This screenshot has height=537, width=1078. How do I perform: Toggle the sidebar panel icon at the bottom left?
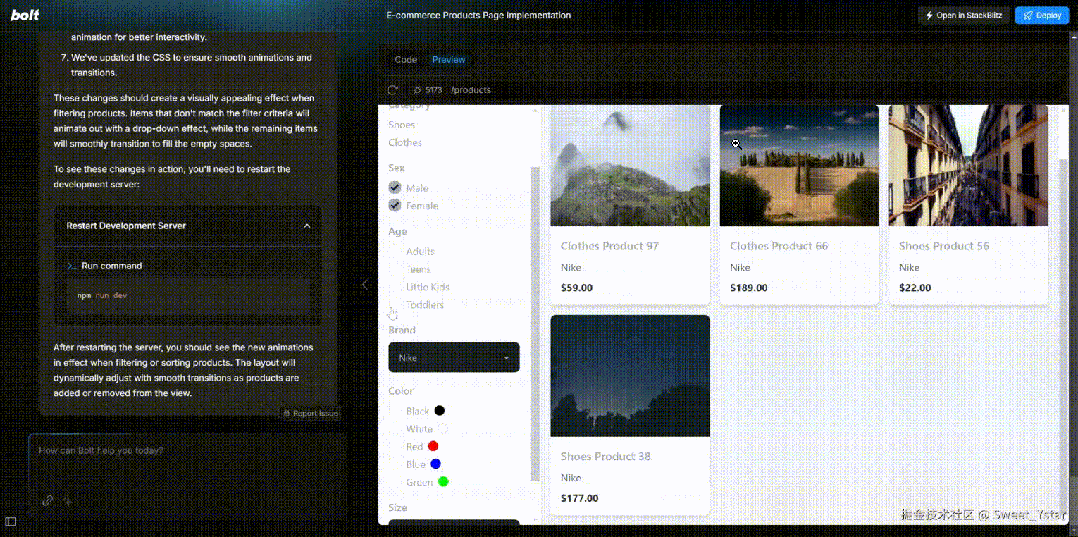click(11, 522)
